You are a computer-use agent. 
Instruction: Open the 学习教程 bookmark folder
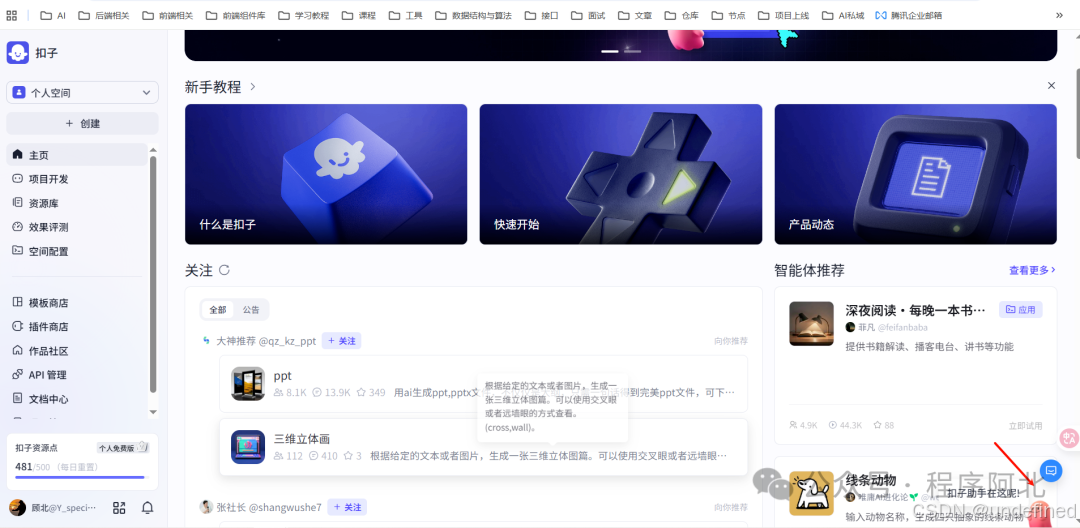[x=303, y=15]
